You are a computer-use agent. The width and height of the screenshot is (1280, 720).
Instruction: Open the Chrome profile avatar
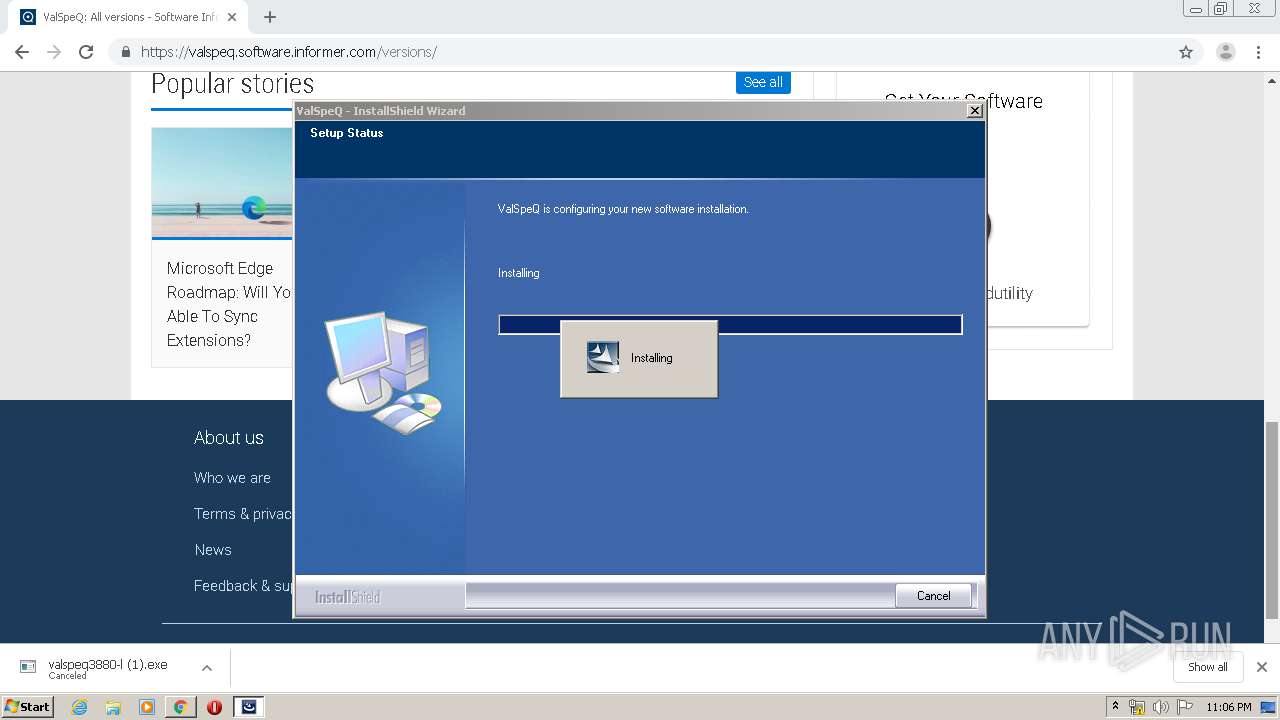click(1225, 52)
